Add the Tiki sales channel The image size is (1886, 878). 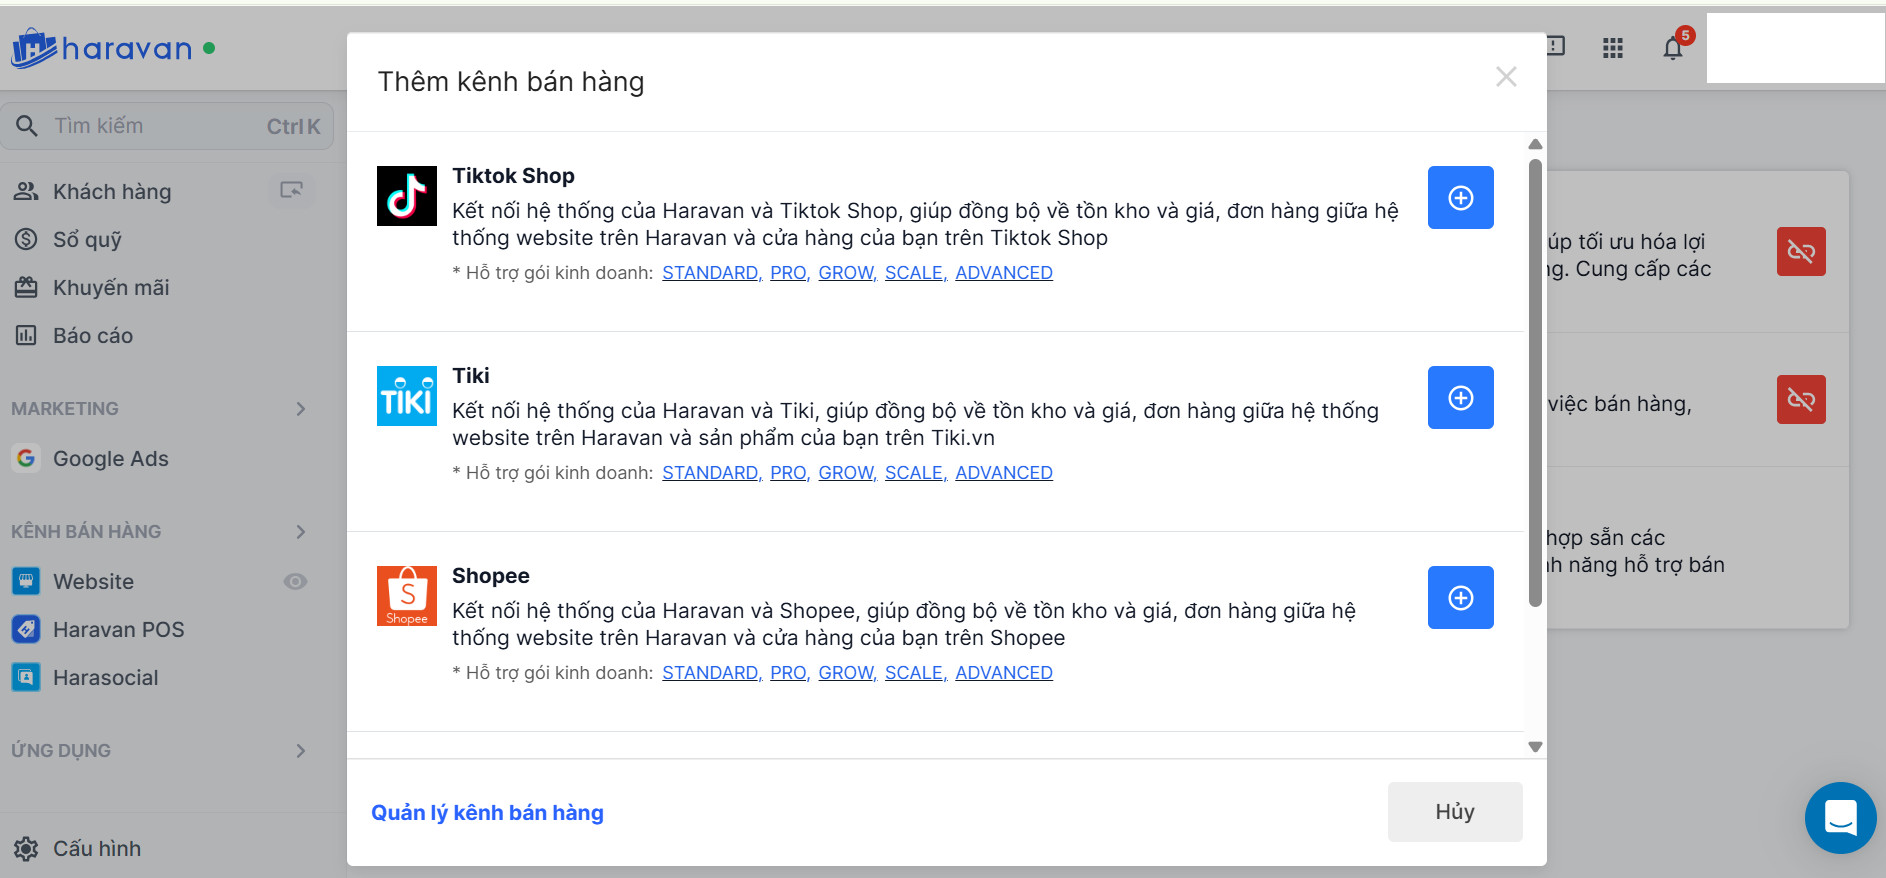1460,398
